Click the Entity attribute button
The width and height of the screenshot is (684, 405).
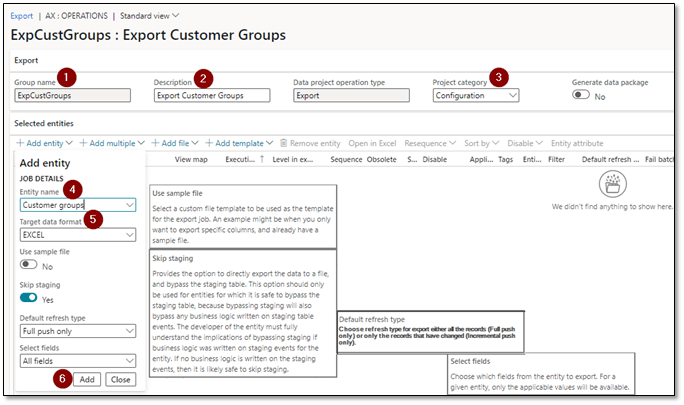(x=577, y=144)
